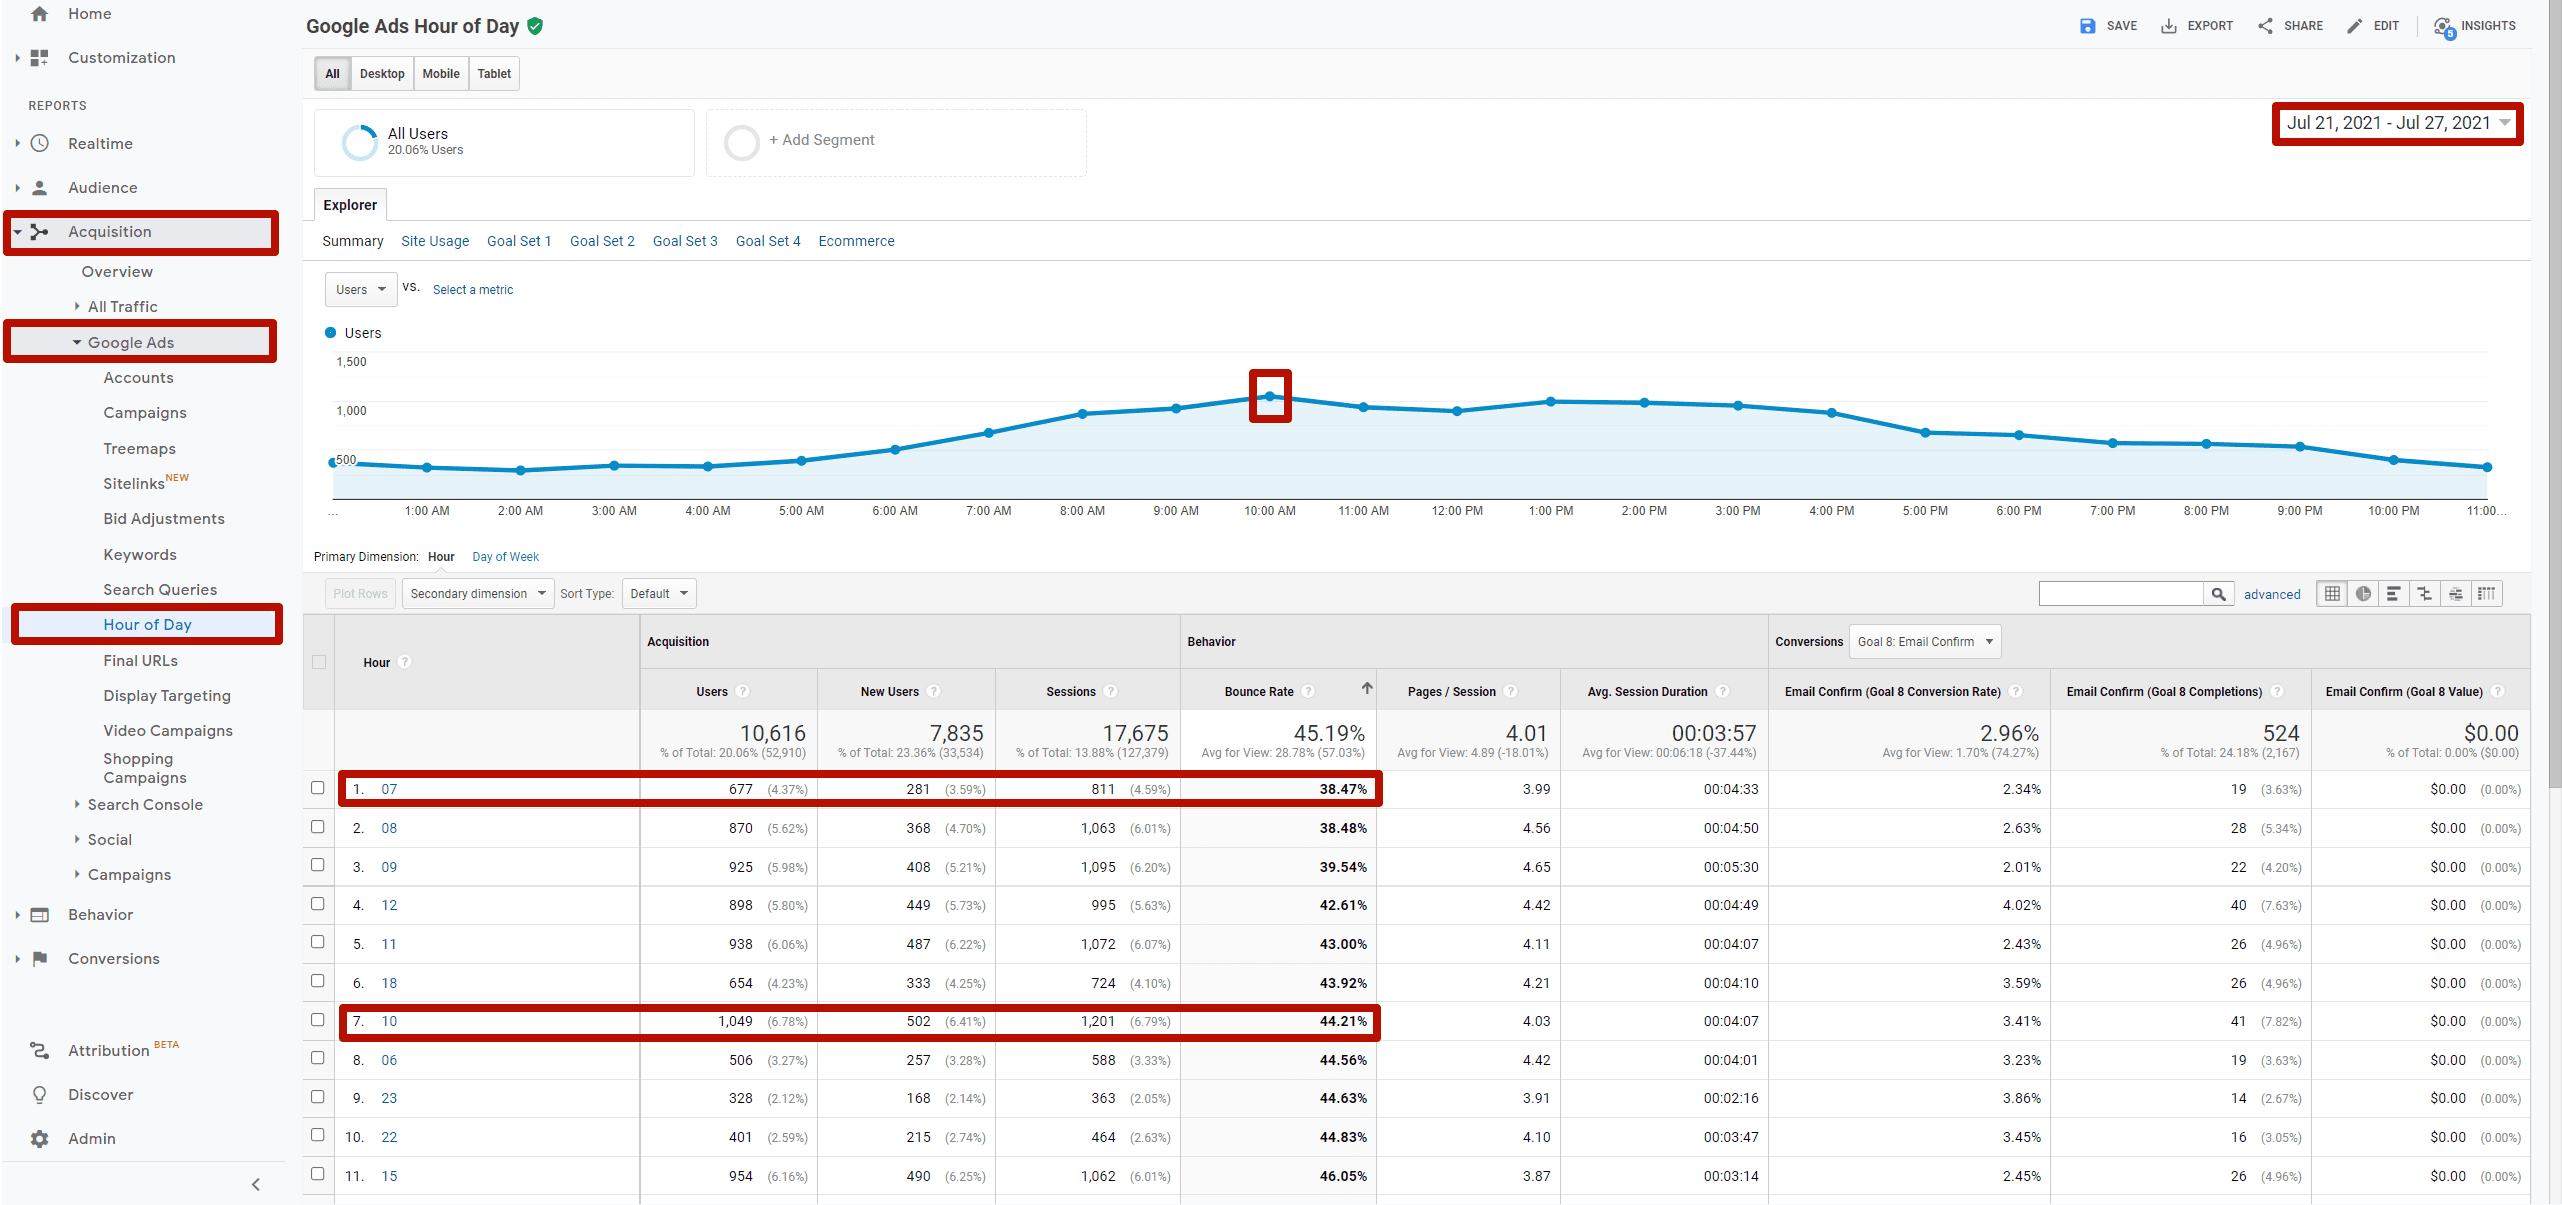Open hour 15 row link

tap(389, 1176)
